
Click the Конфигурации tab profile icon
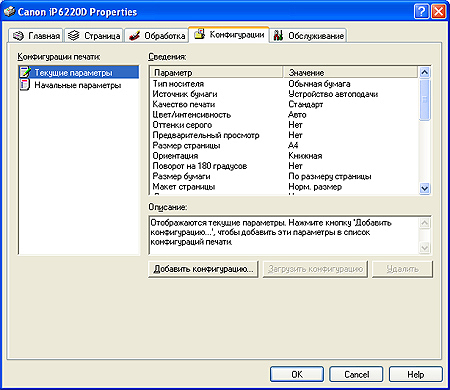point(199,34)
